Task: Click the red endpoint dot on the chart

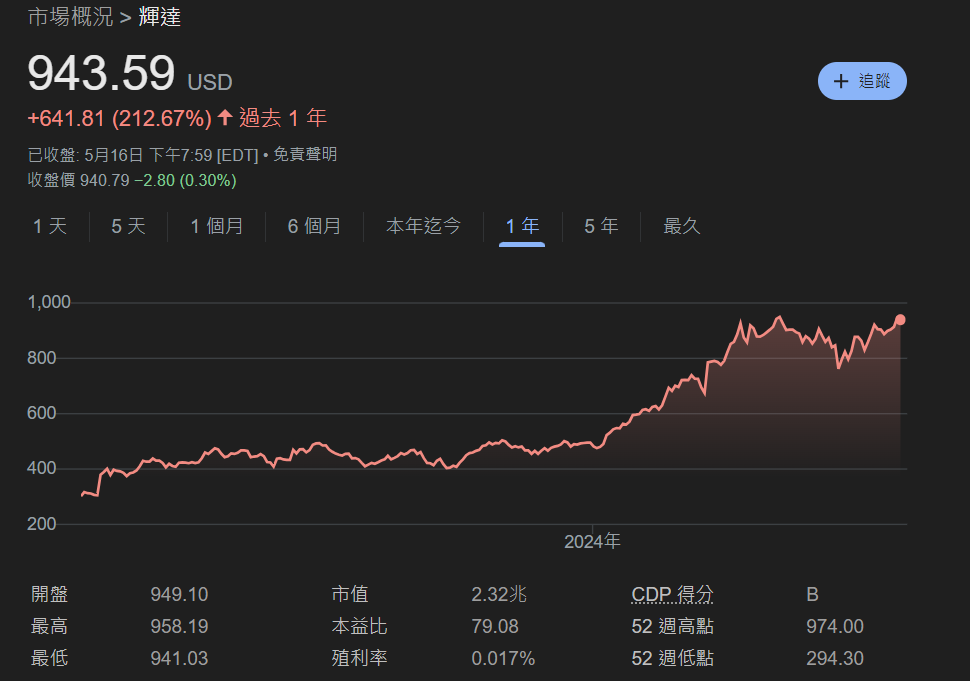Action: point(900,319)
